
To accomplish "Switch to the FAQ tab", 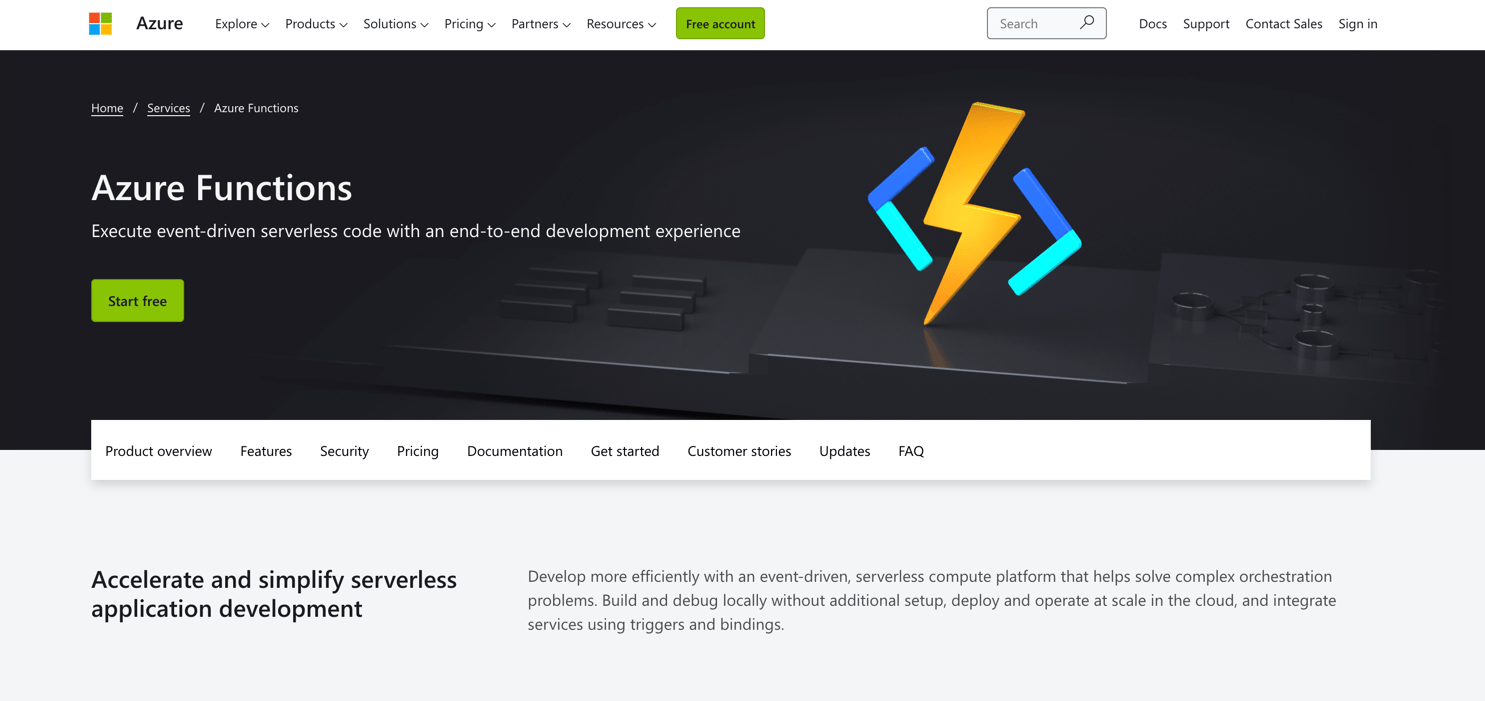I will point(910,451).
